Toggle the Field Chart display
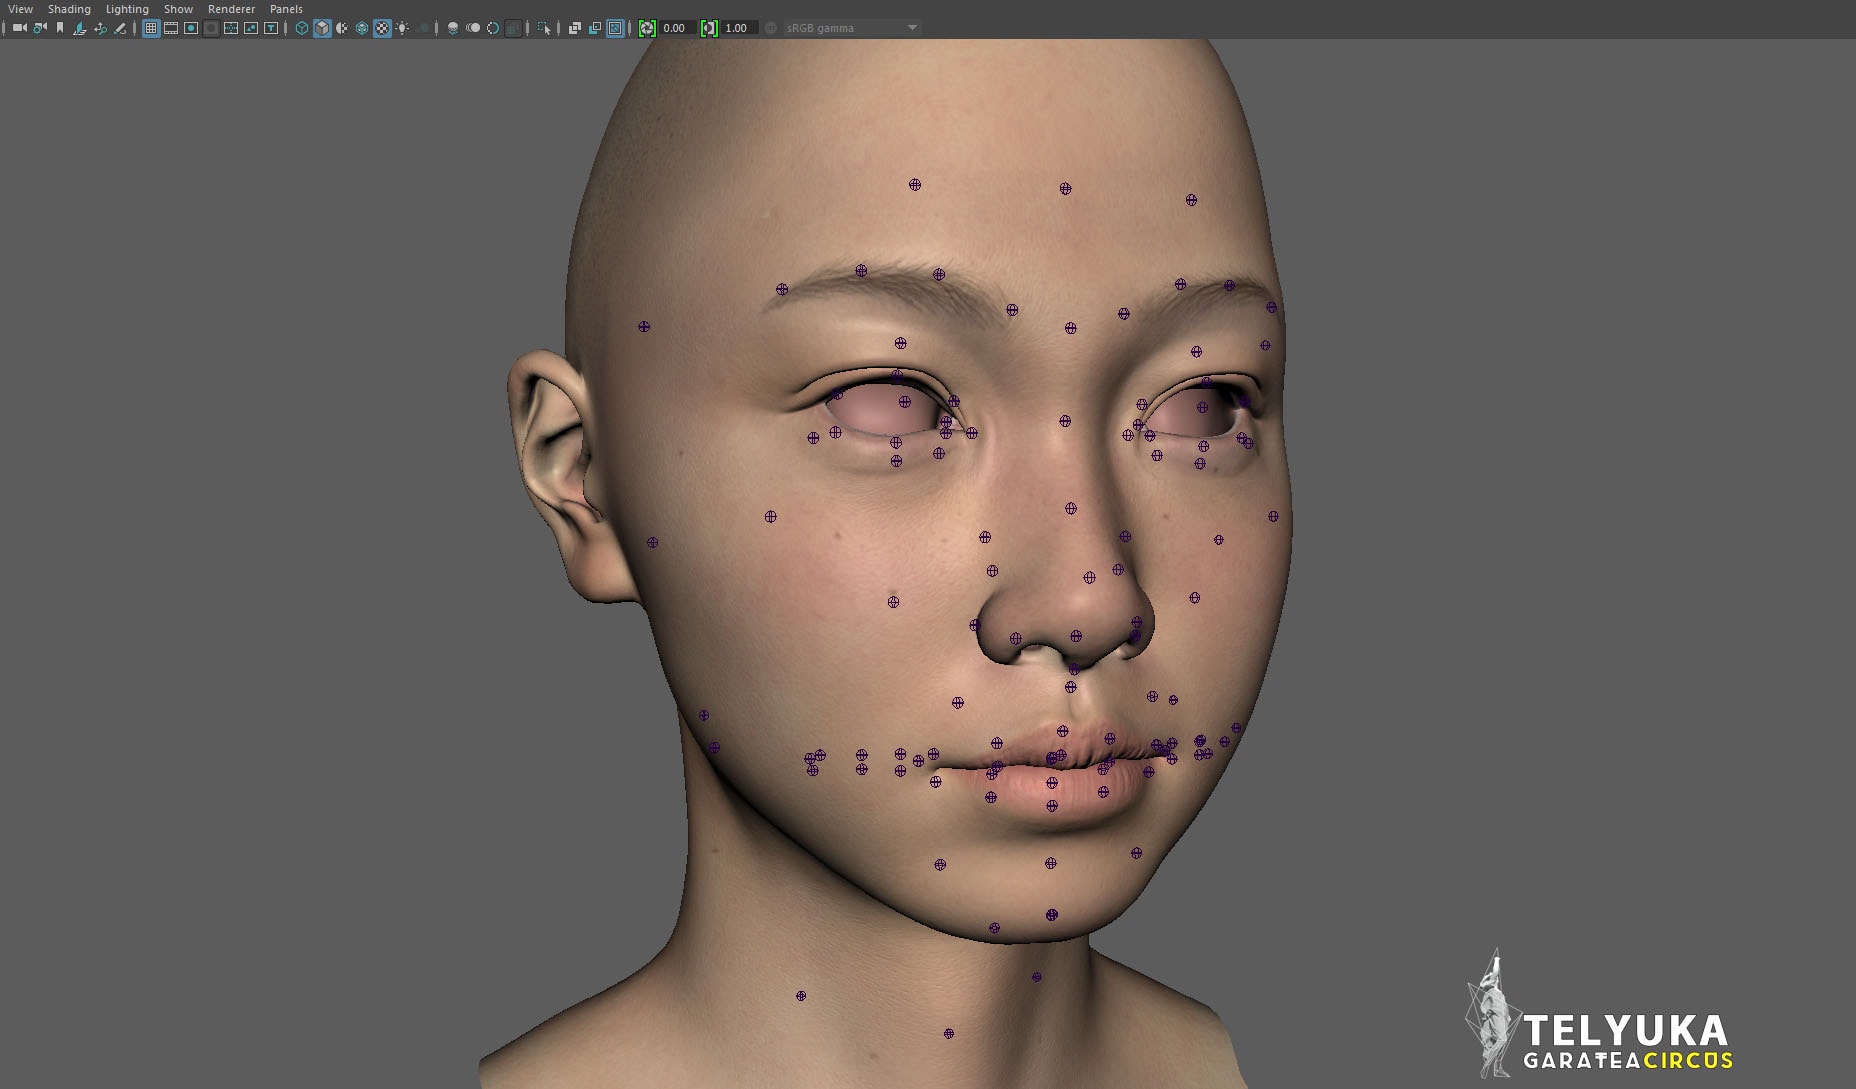Screen dimensions: 1856x1089 click(231, 28)
